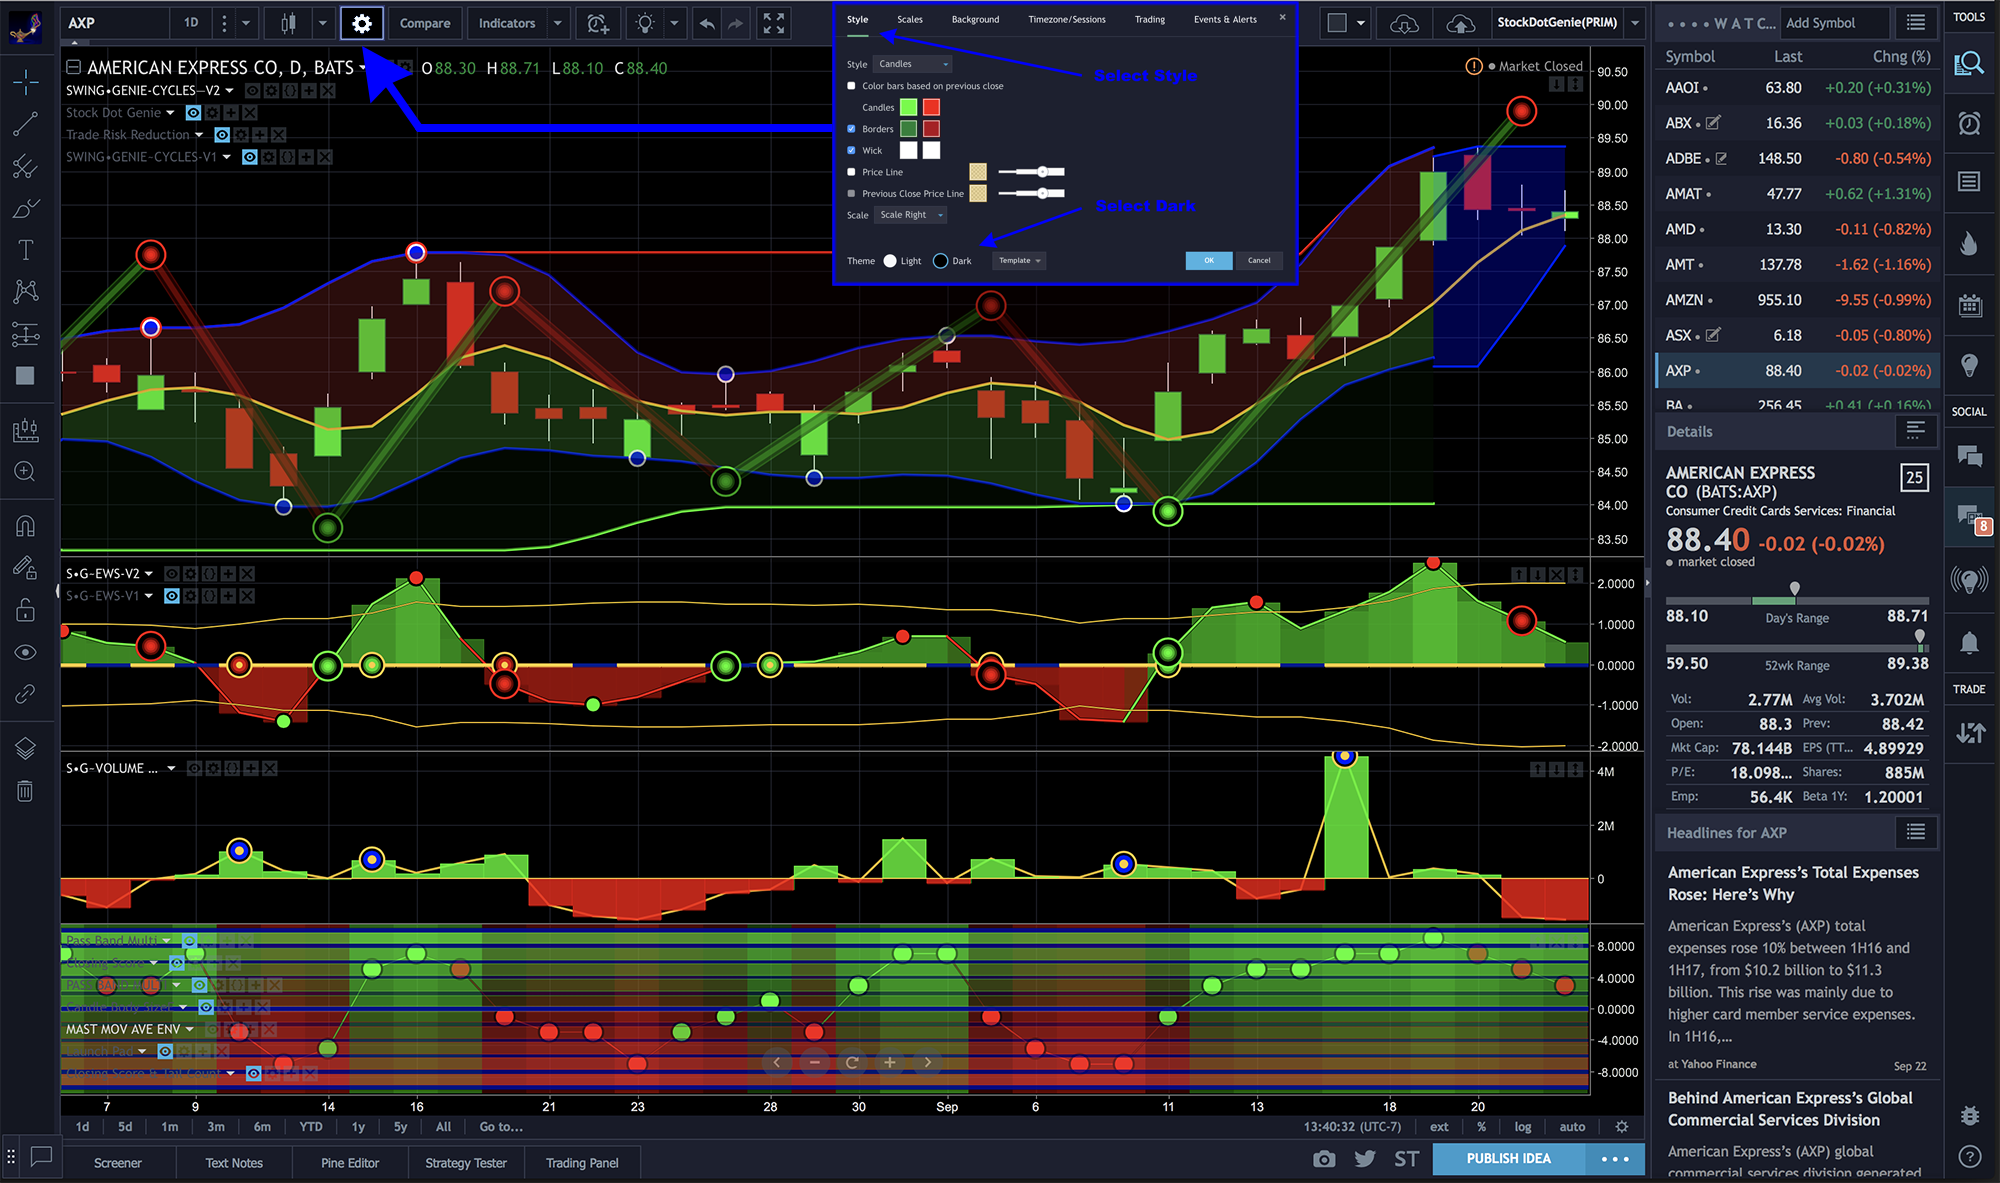
Task: Select the crosshair cursor tool
Action: tap(26, 82)
